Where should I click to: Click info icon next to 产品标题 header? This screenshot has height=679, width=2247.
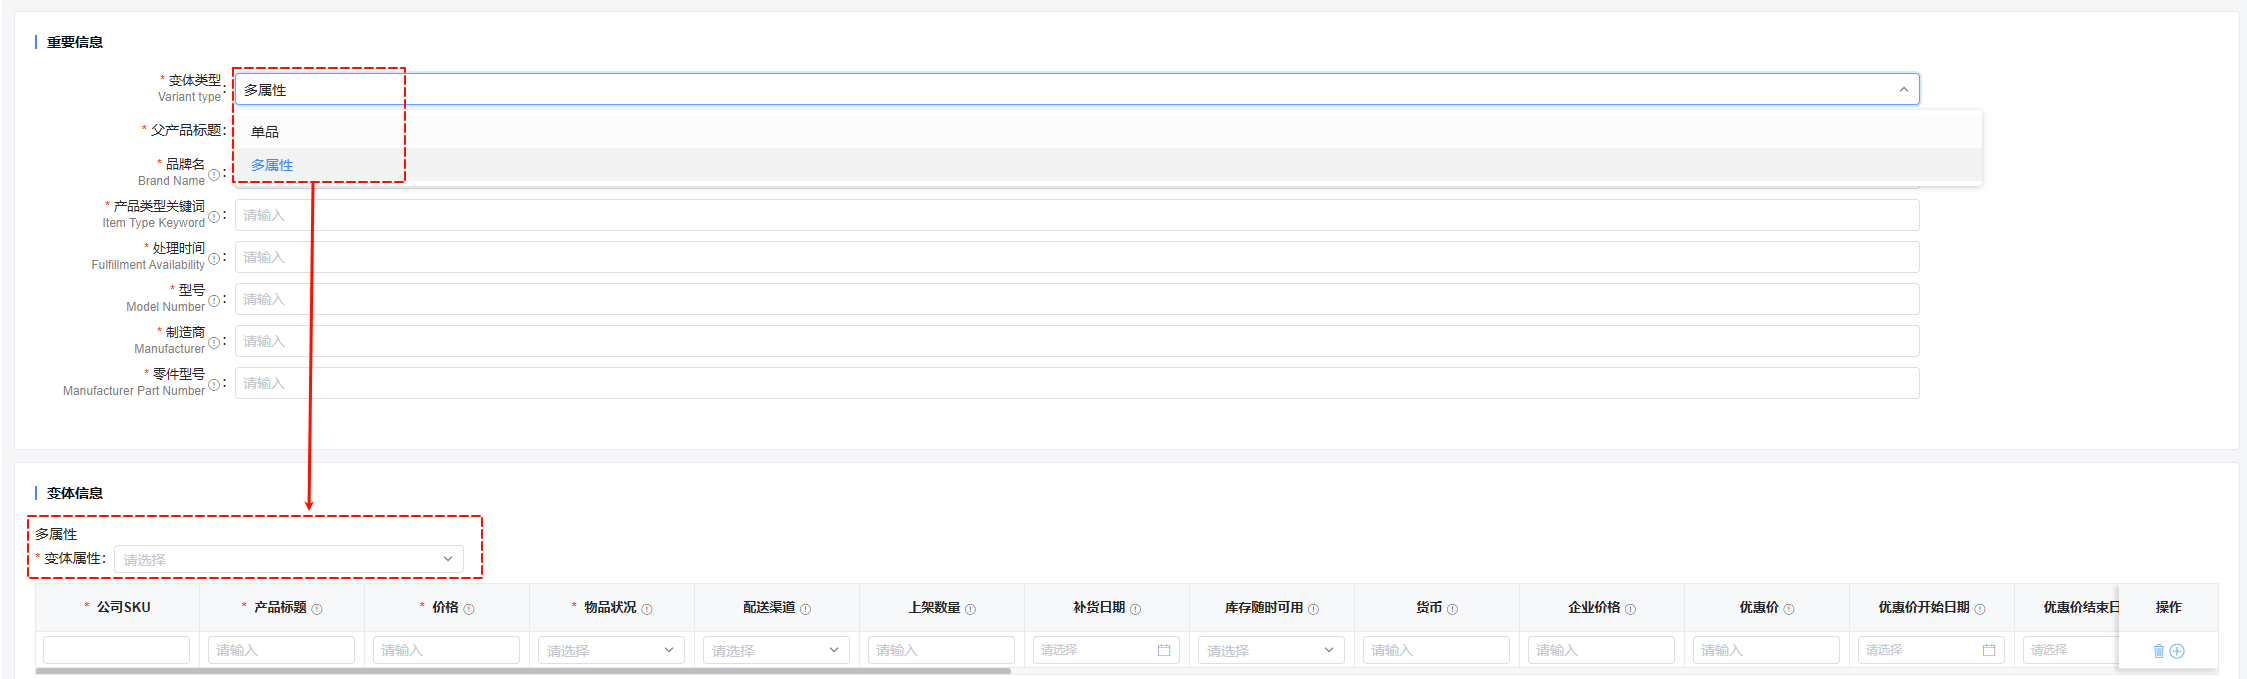[317, 609]
